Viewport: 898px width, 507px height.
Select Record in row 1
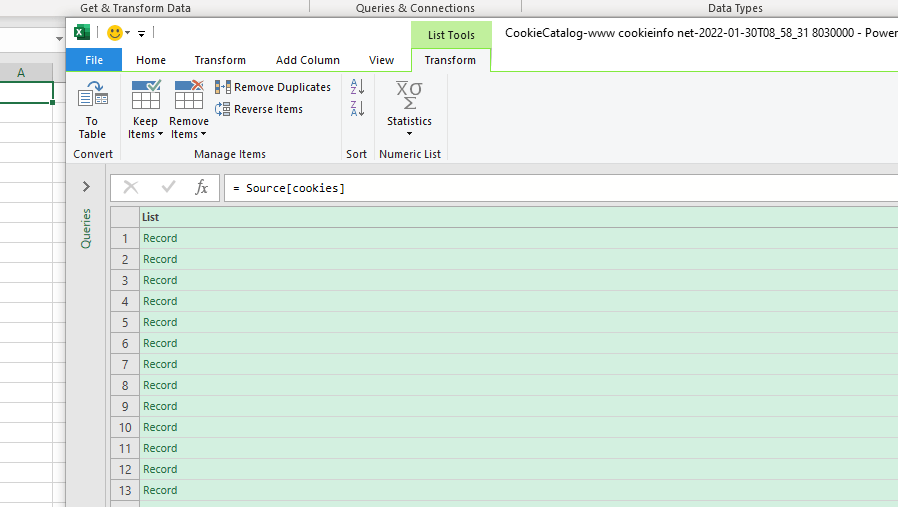[160, 238]
